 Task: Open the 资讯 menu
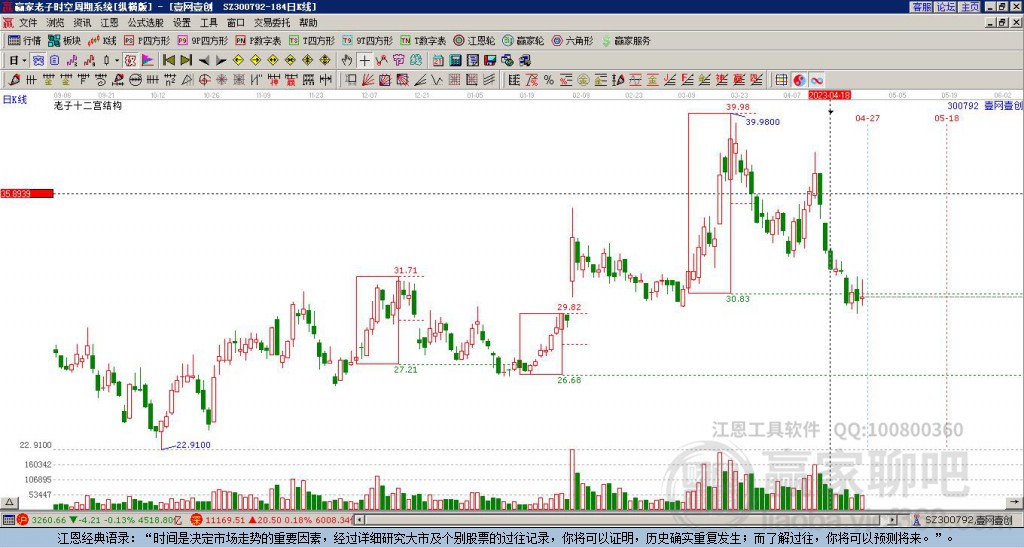[82, 23]
